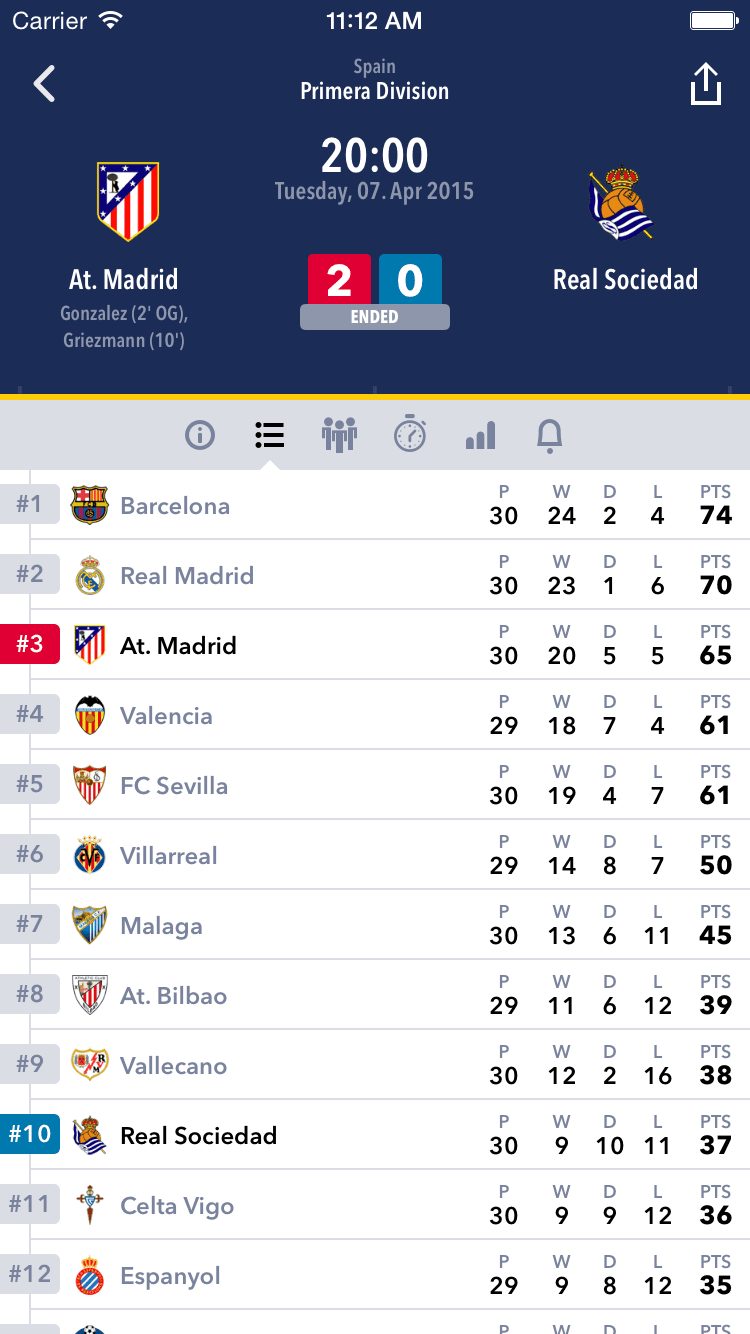This screenshot has height=1334, width=750.
Task: Open the At. Bilbao row
Action: pyautogui.click(x=375, y=995)
